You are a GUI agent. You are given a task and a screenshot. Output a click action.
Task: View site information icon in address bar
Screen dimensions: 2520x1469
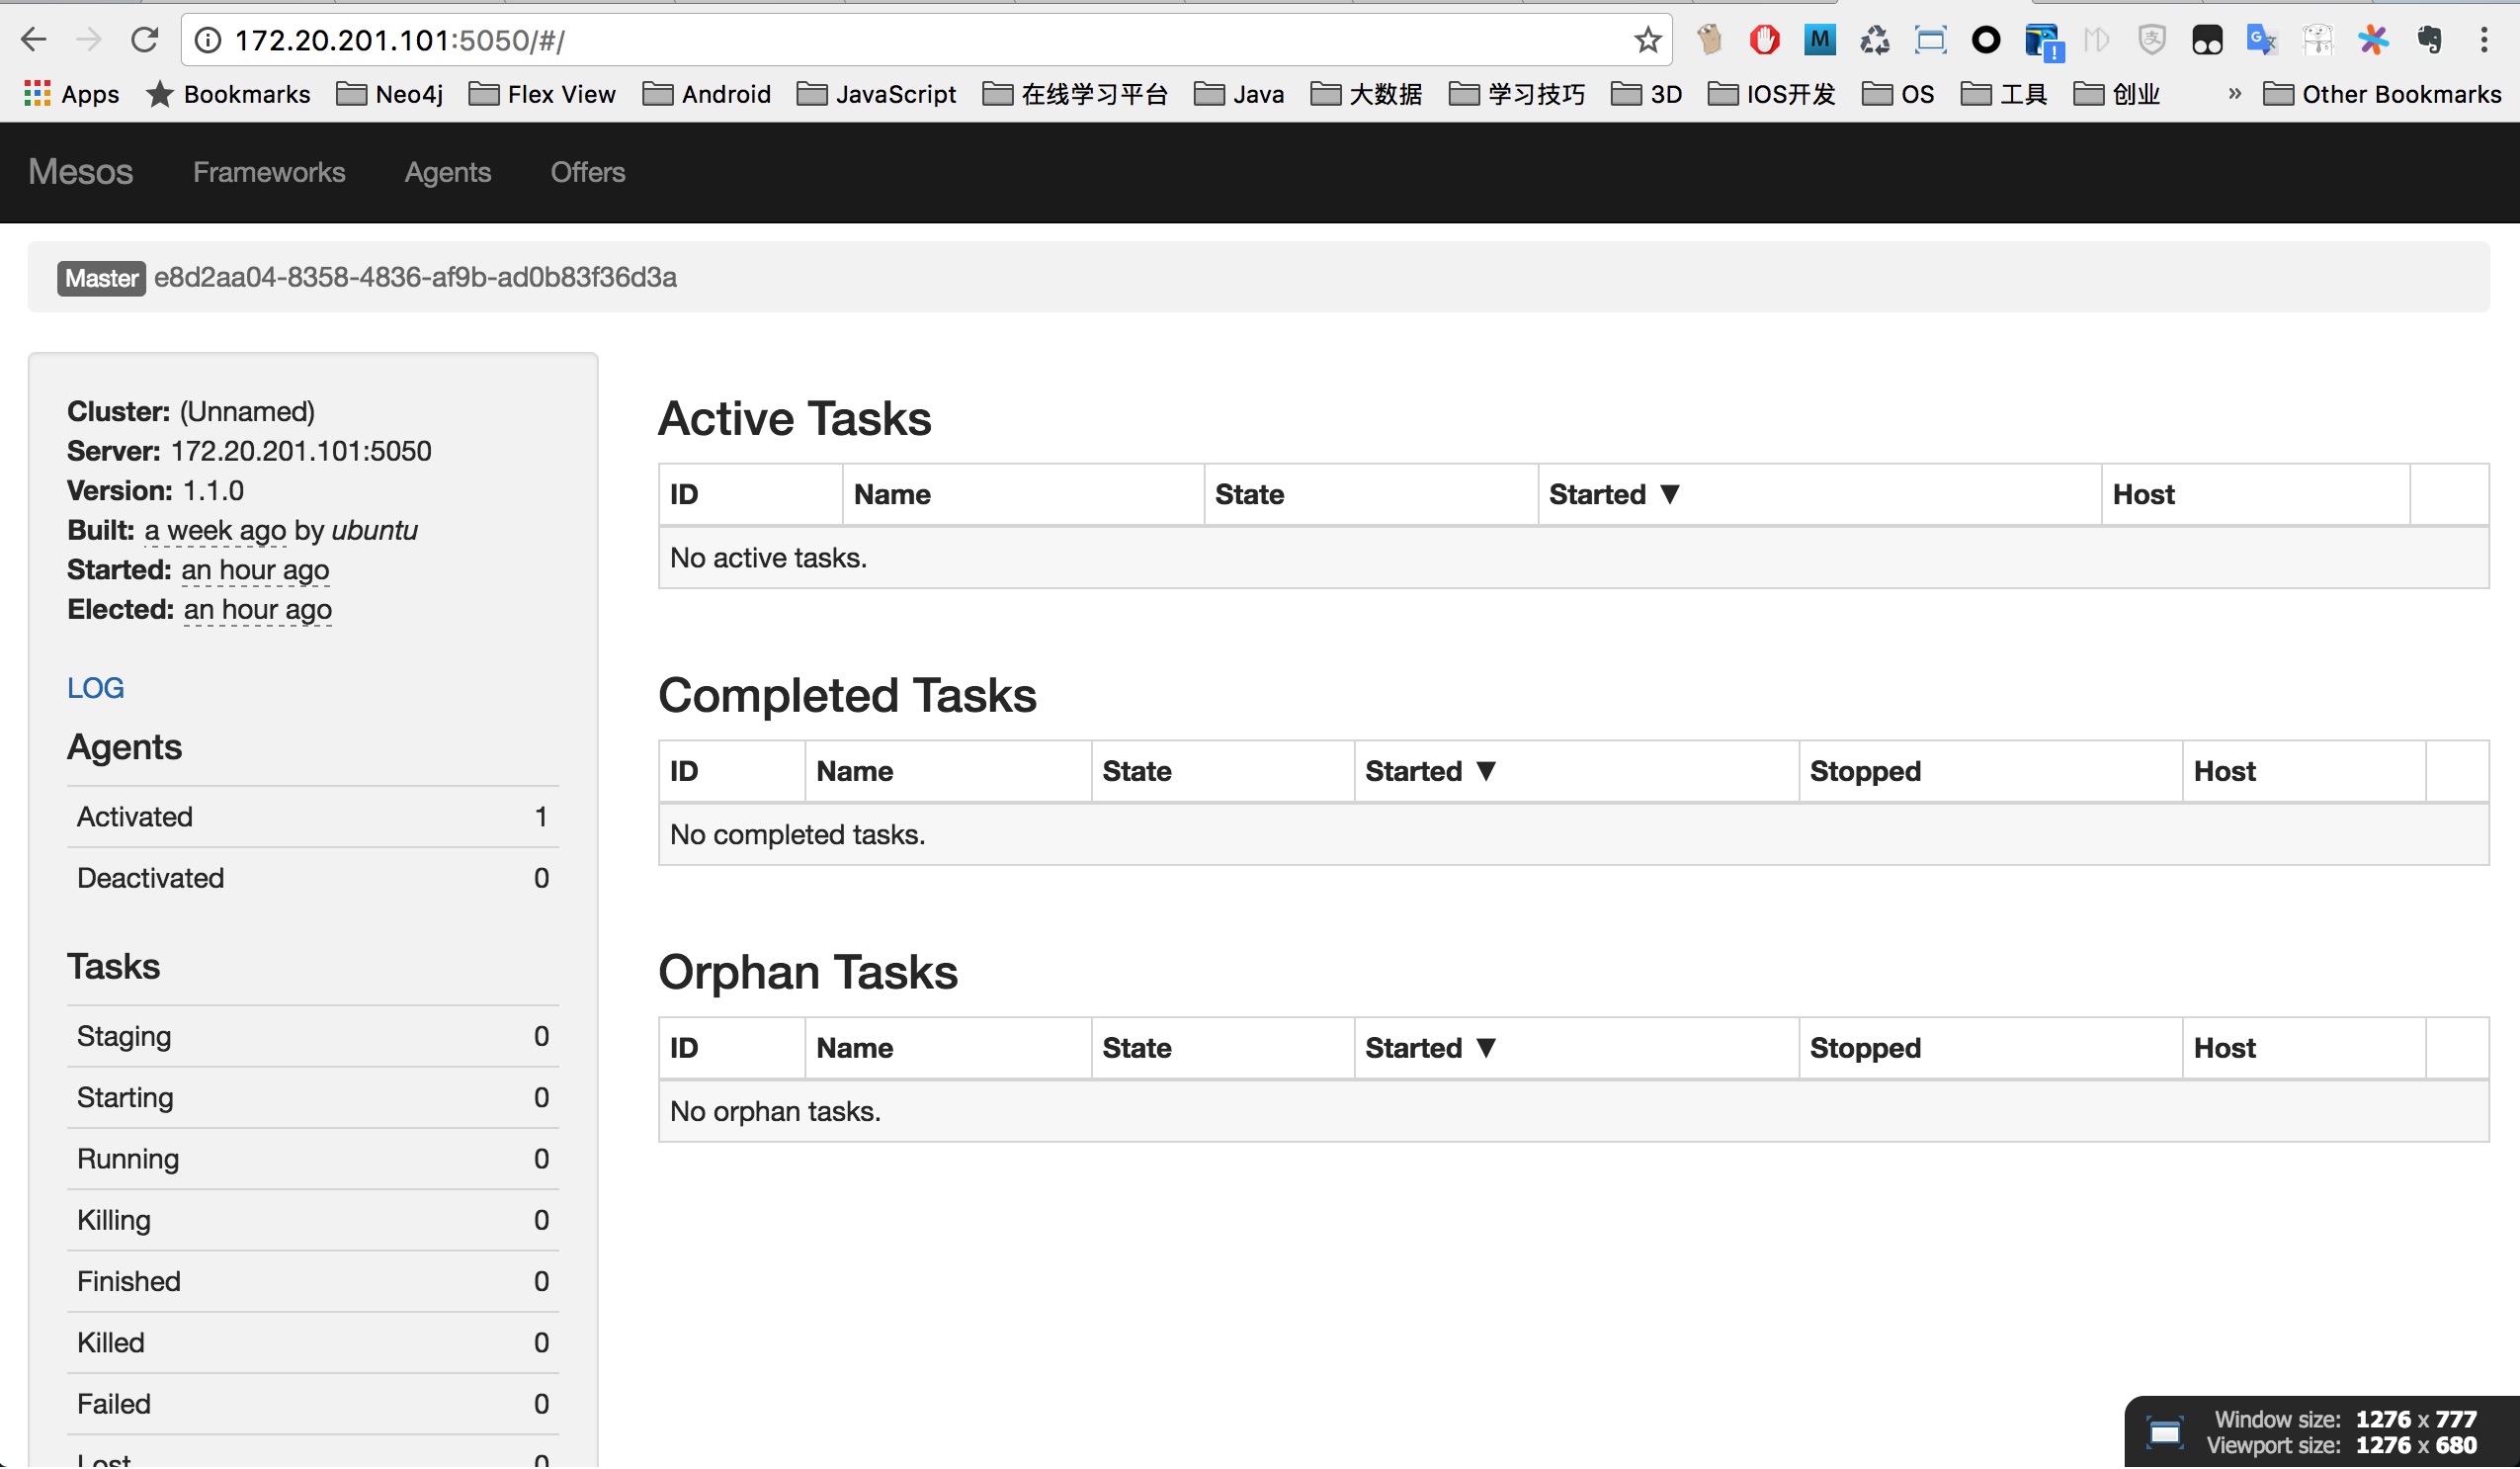click(207, 40)
